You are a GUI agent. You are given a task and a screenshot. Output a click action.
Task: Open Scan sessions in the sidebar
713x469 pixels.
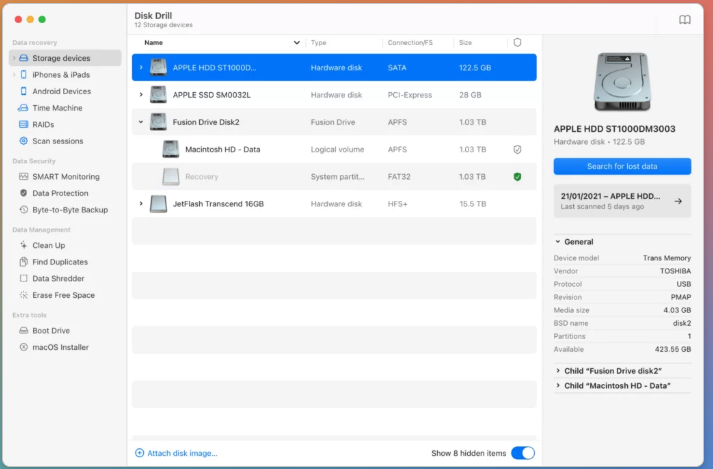(x=58, y=141)
